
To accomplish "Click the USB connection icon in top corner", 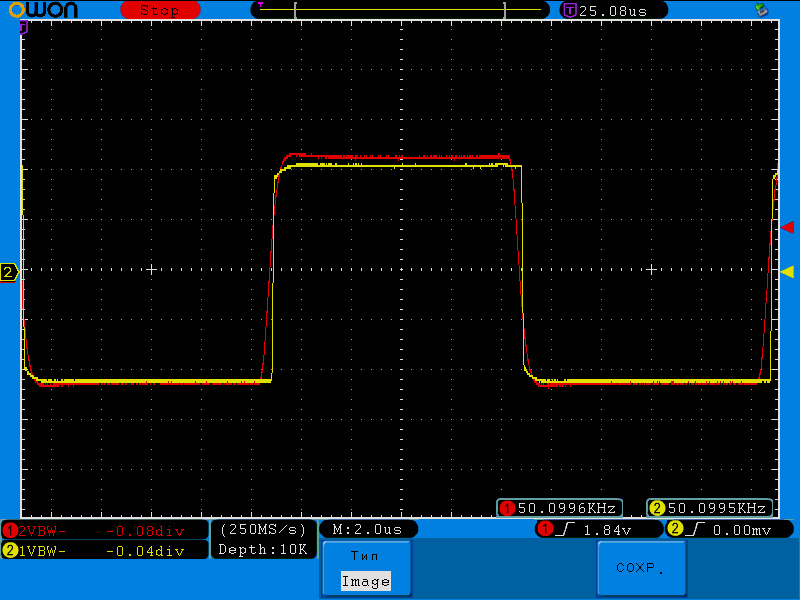I will (761, 9).
